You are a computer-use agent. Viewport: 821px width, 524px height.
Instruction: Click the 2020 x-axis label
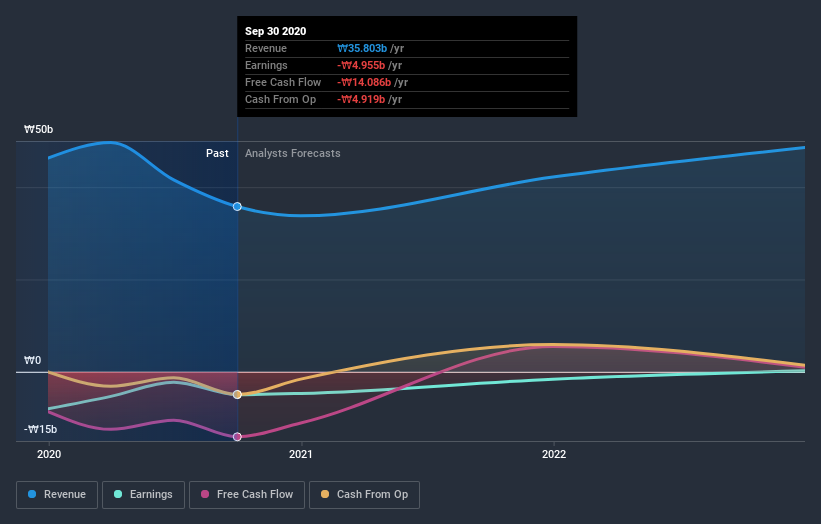49,454
